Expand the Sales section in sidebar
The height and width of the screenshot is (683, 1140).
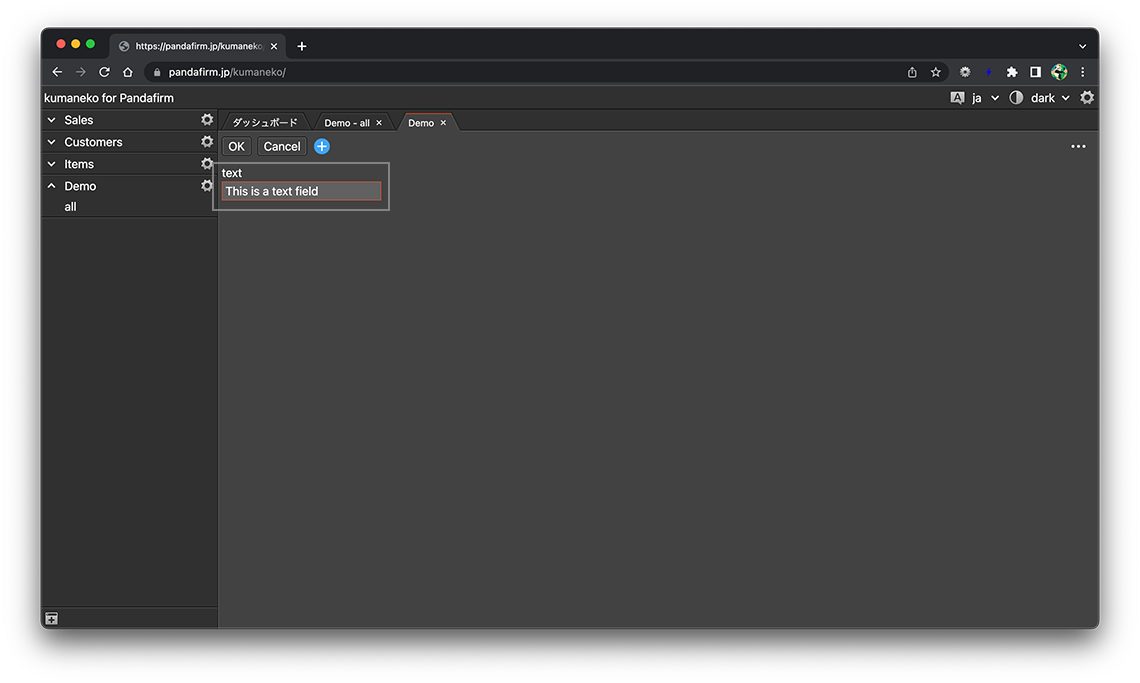[x=52, y=120]
